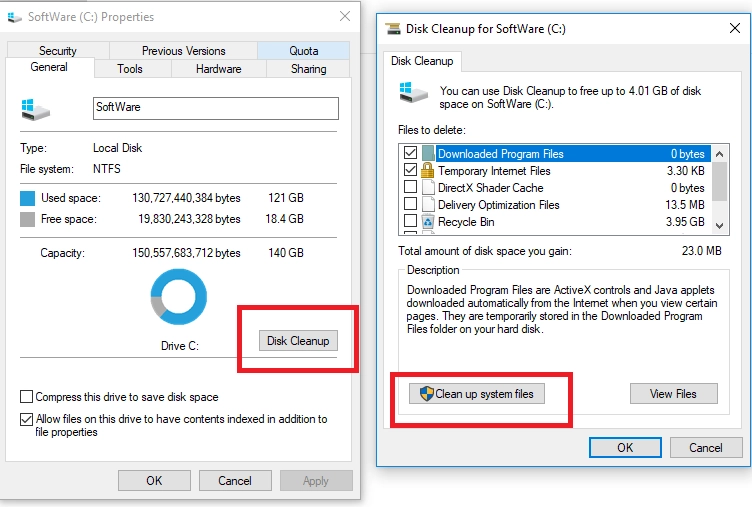The image size is (752, 507).
Task: Click the padlock icon for Temporary Internet Files
Action: pos(427,170)
